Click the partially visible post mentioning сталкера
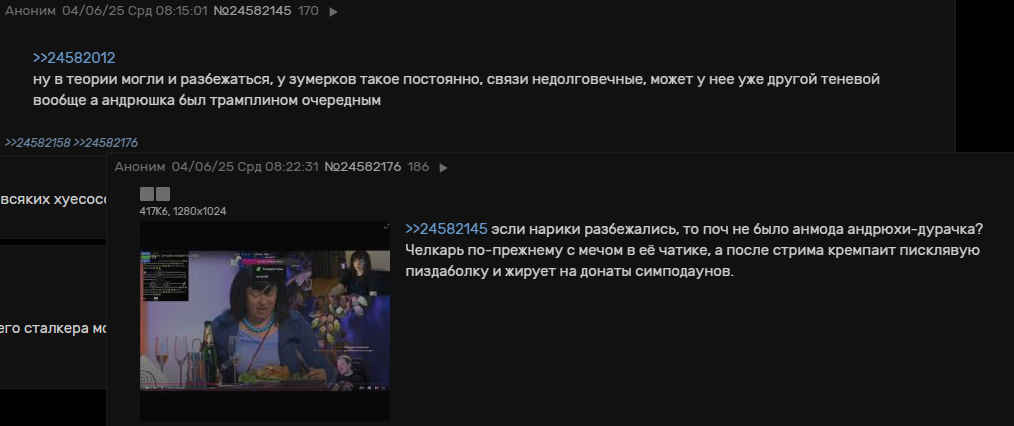 (x=53, y=317)
